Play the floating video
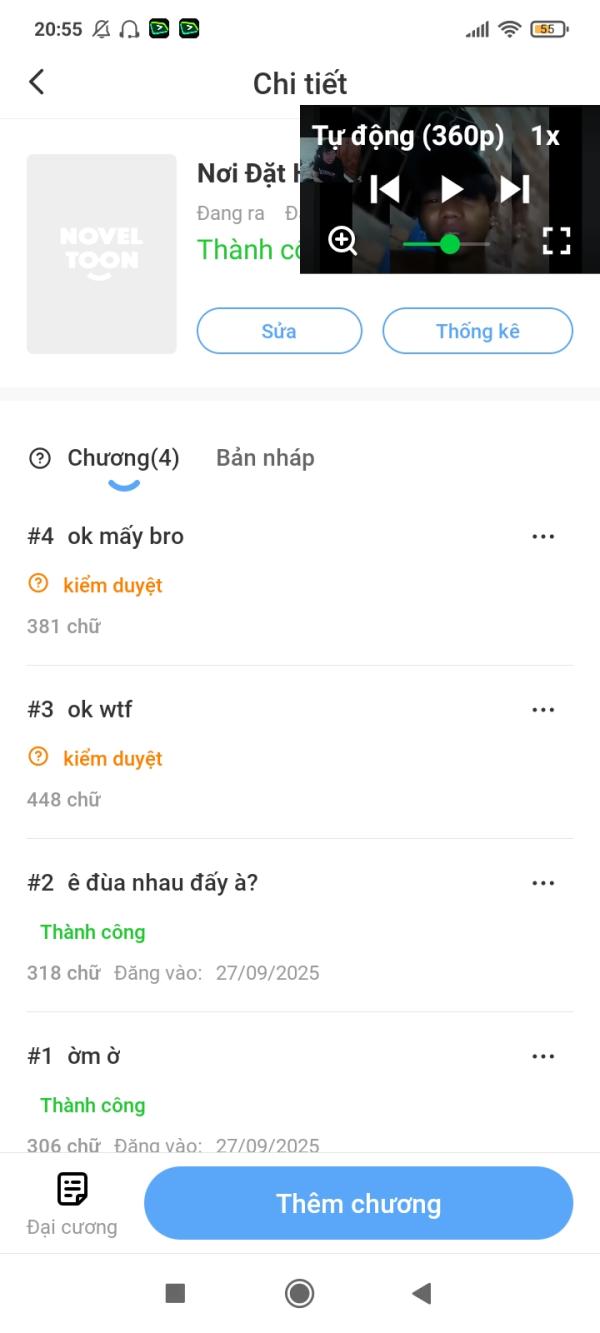The image size is (600, 1333). [x=452, y=188]
